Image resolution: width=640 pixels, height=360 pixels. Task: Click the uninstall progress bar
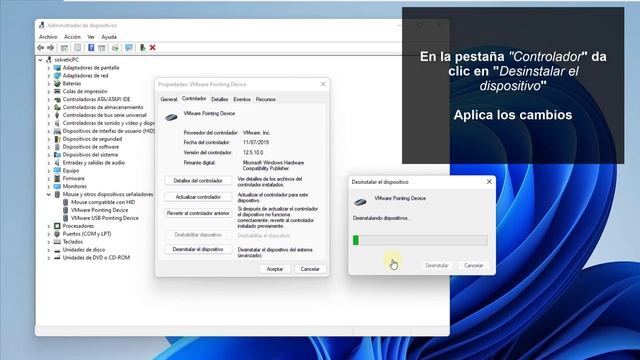click(x=420, y=240)
